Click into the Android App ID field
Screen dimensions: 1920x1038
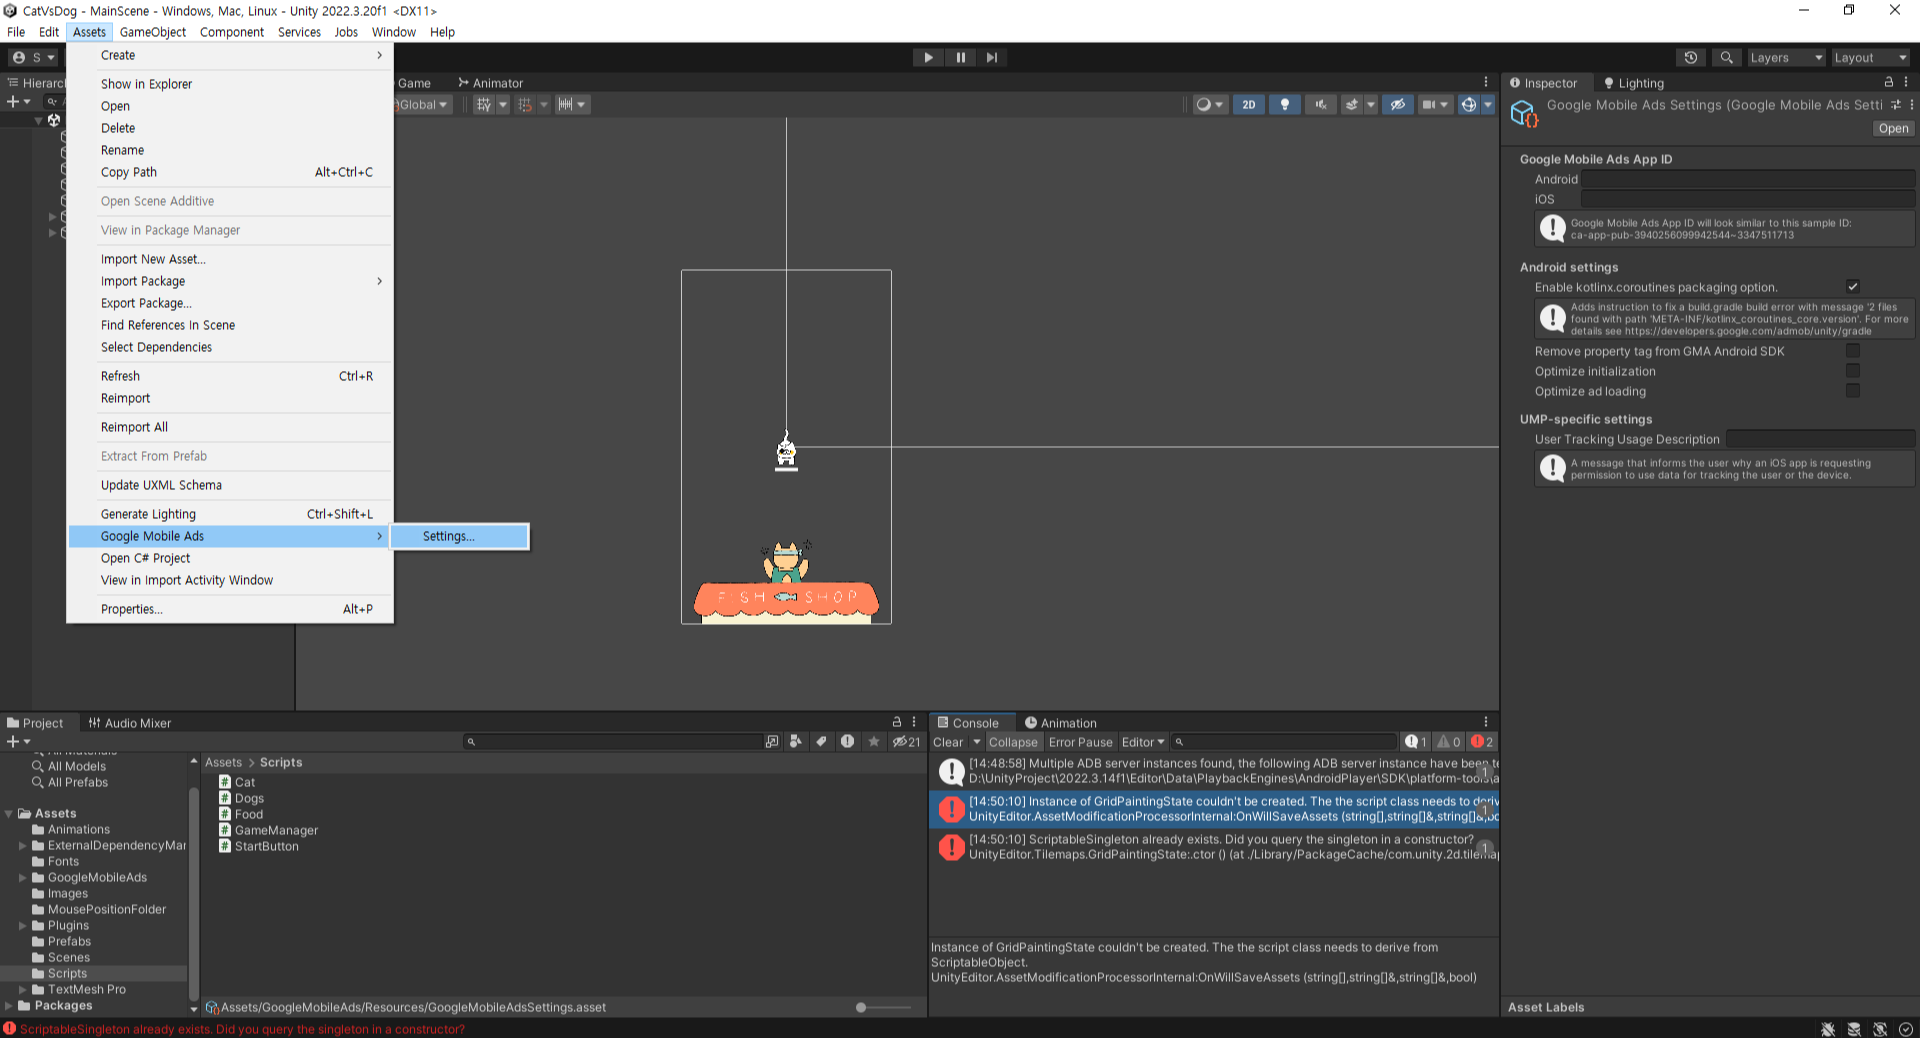tap(1747, 179)
